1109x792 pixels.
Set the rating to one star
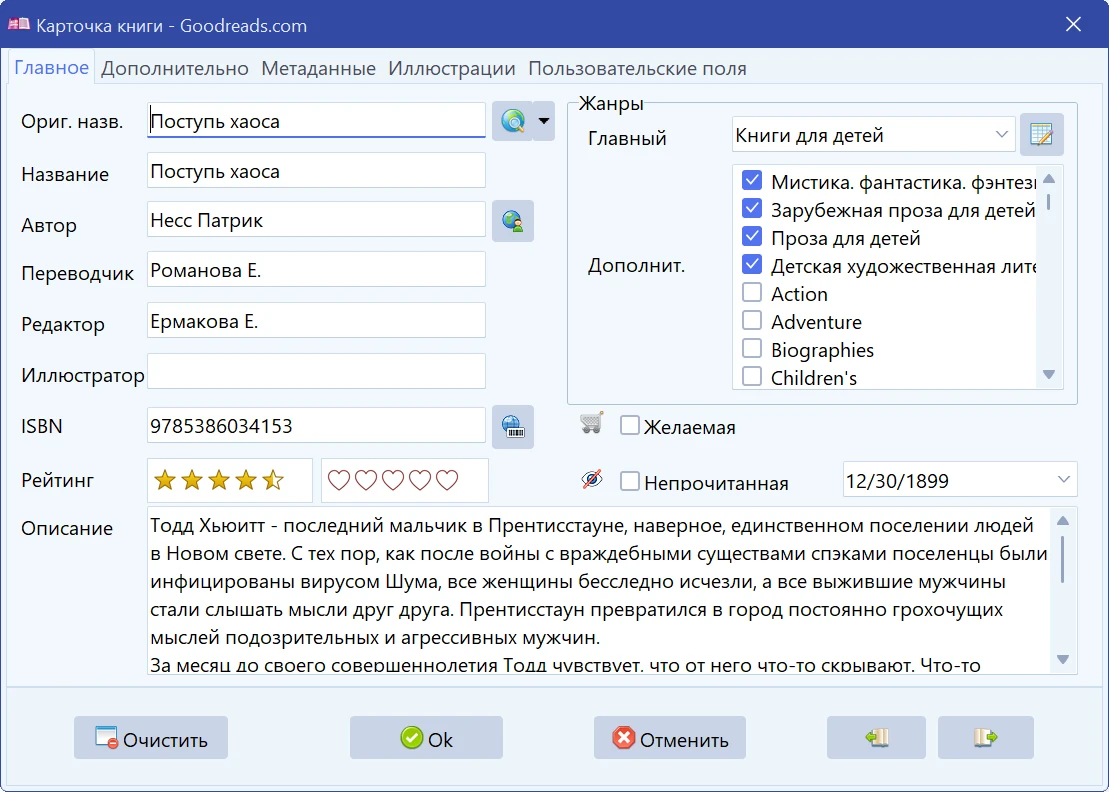(x=165, y=481)
